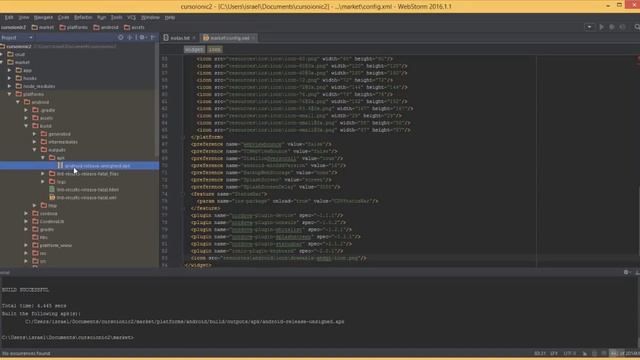Expand the node_modules folder
Image resolution: width=640 pixels, height=360 pixels.
pyautogui.click(x=10, y=86)
